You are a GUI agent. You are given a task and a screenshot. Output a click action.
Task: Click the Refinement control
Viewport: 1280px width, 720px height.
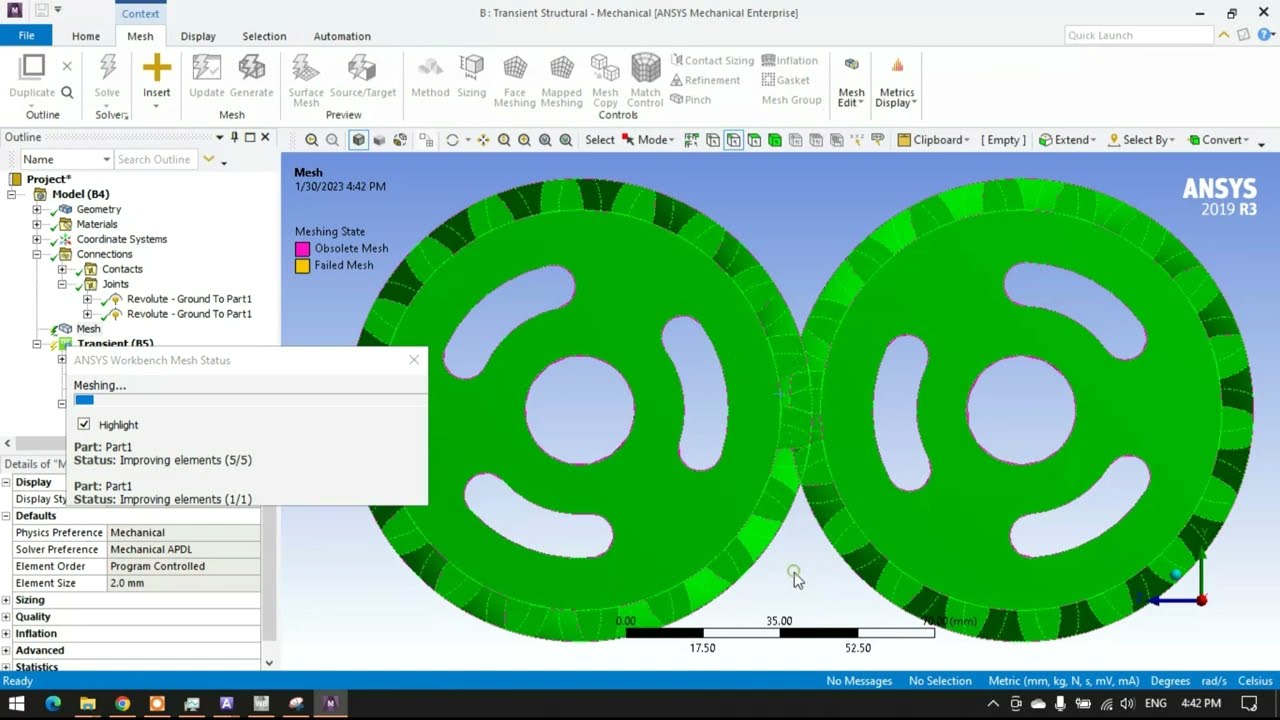coord(705,80)
